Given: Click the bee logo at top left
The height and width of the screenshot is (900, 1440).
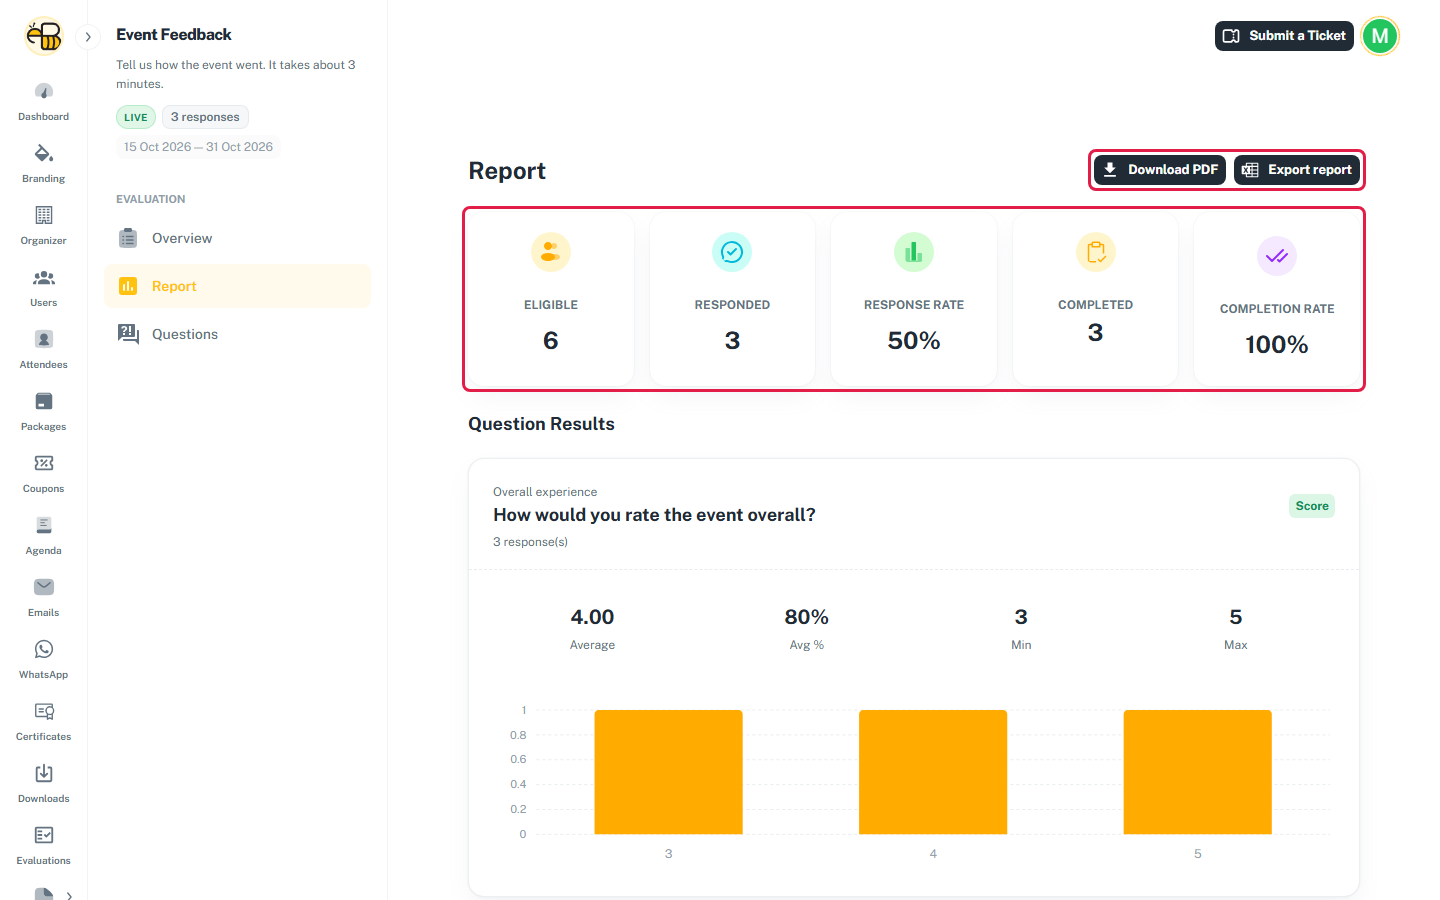Looking at the screenshot, I should (x=44, y=36).
